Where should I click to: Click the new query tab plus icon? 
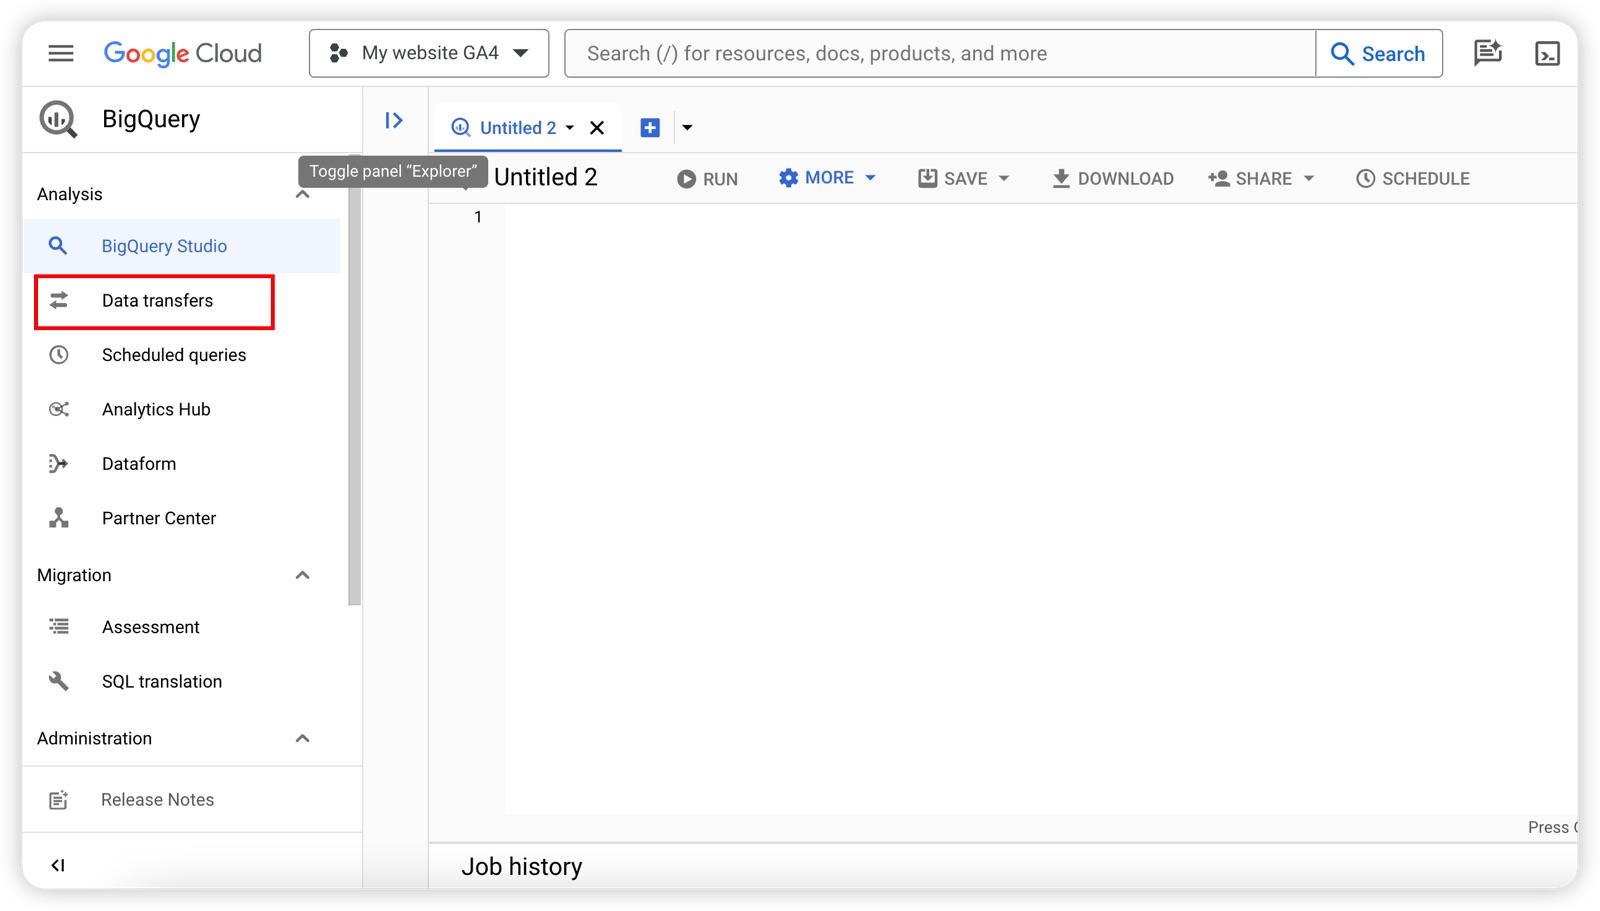(x=650, y=128)
